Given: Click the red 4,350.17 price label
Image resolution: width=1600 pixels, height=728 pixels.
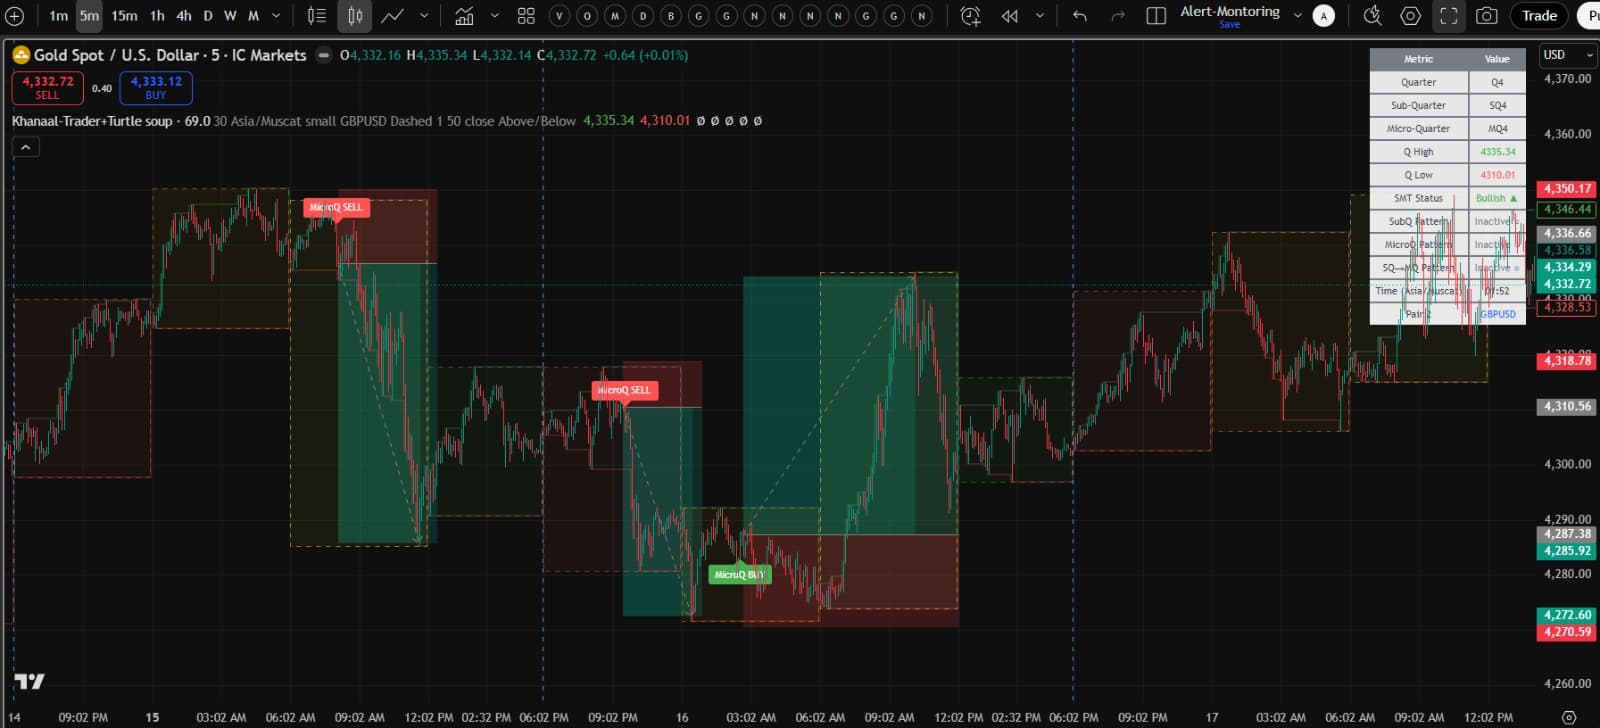Looking at the screenshot, I should click(1566, 189).
